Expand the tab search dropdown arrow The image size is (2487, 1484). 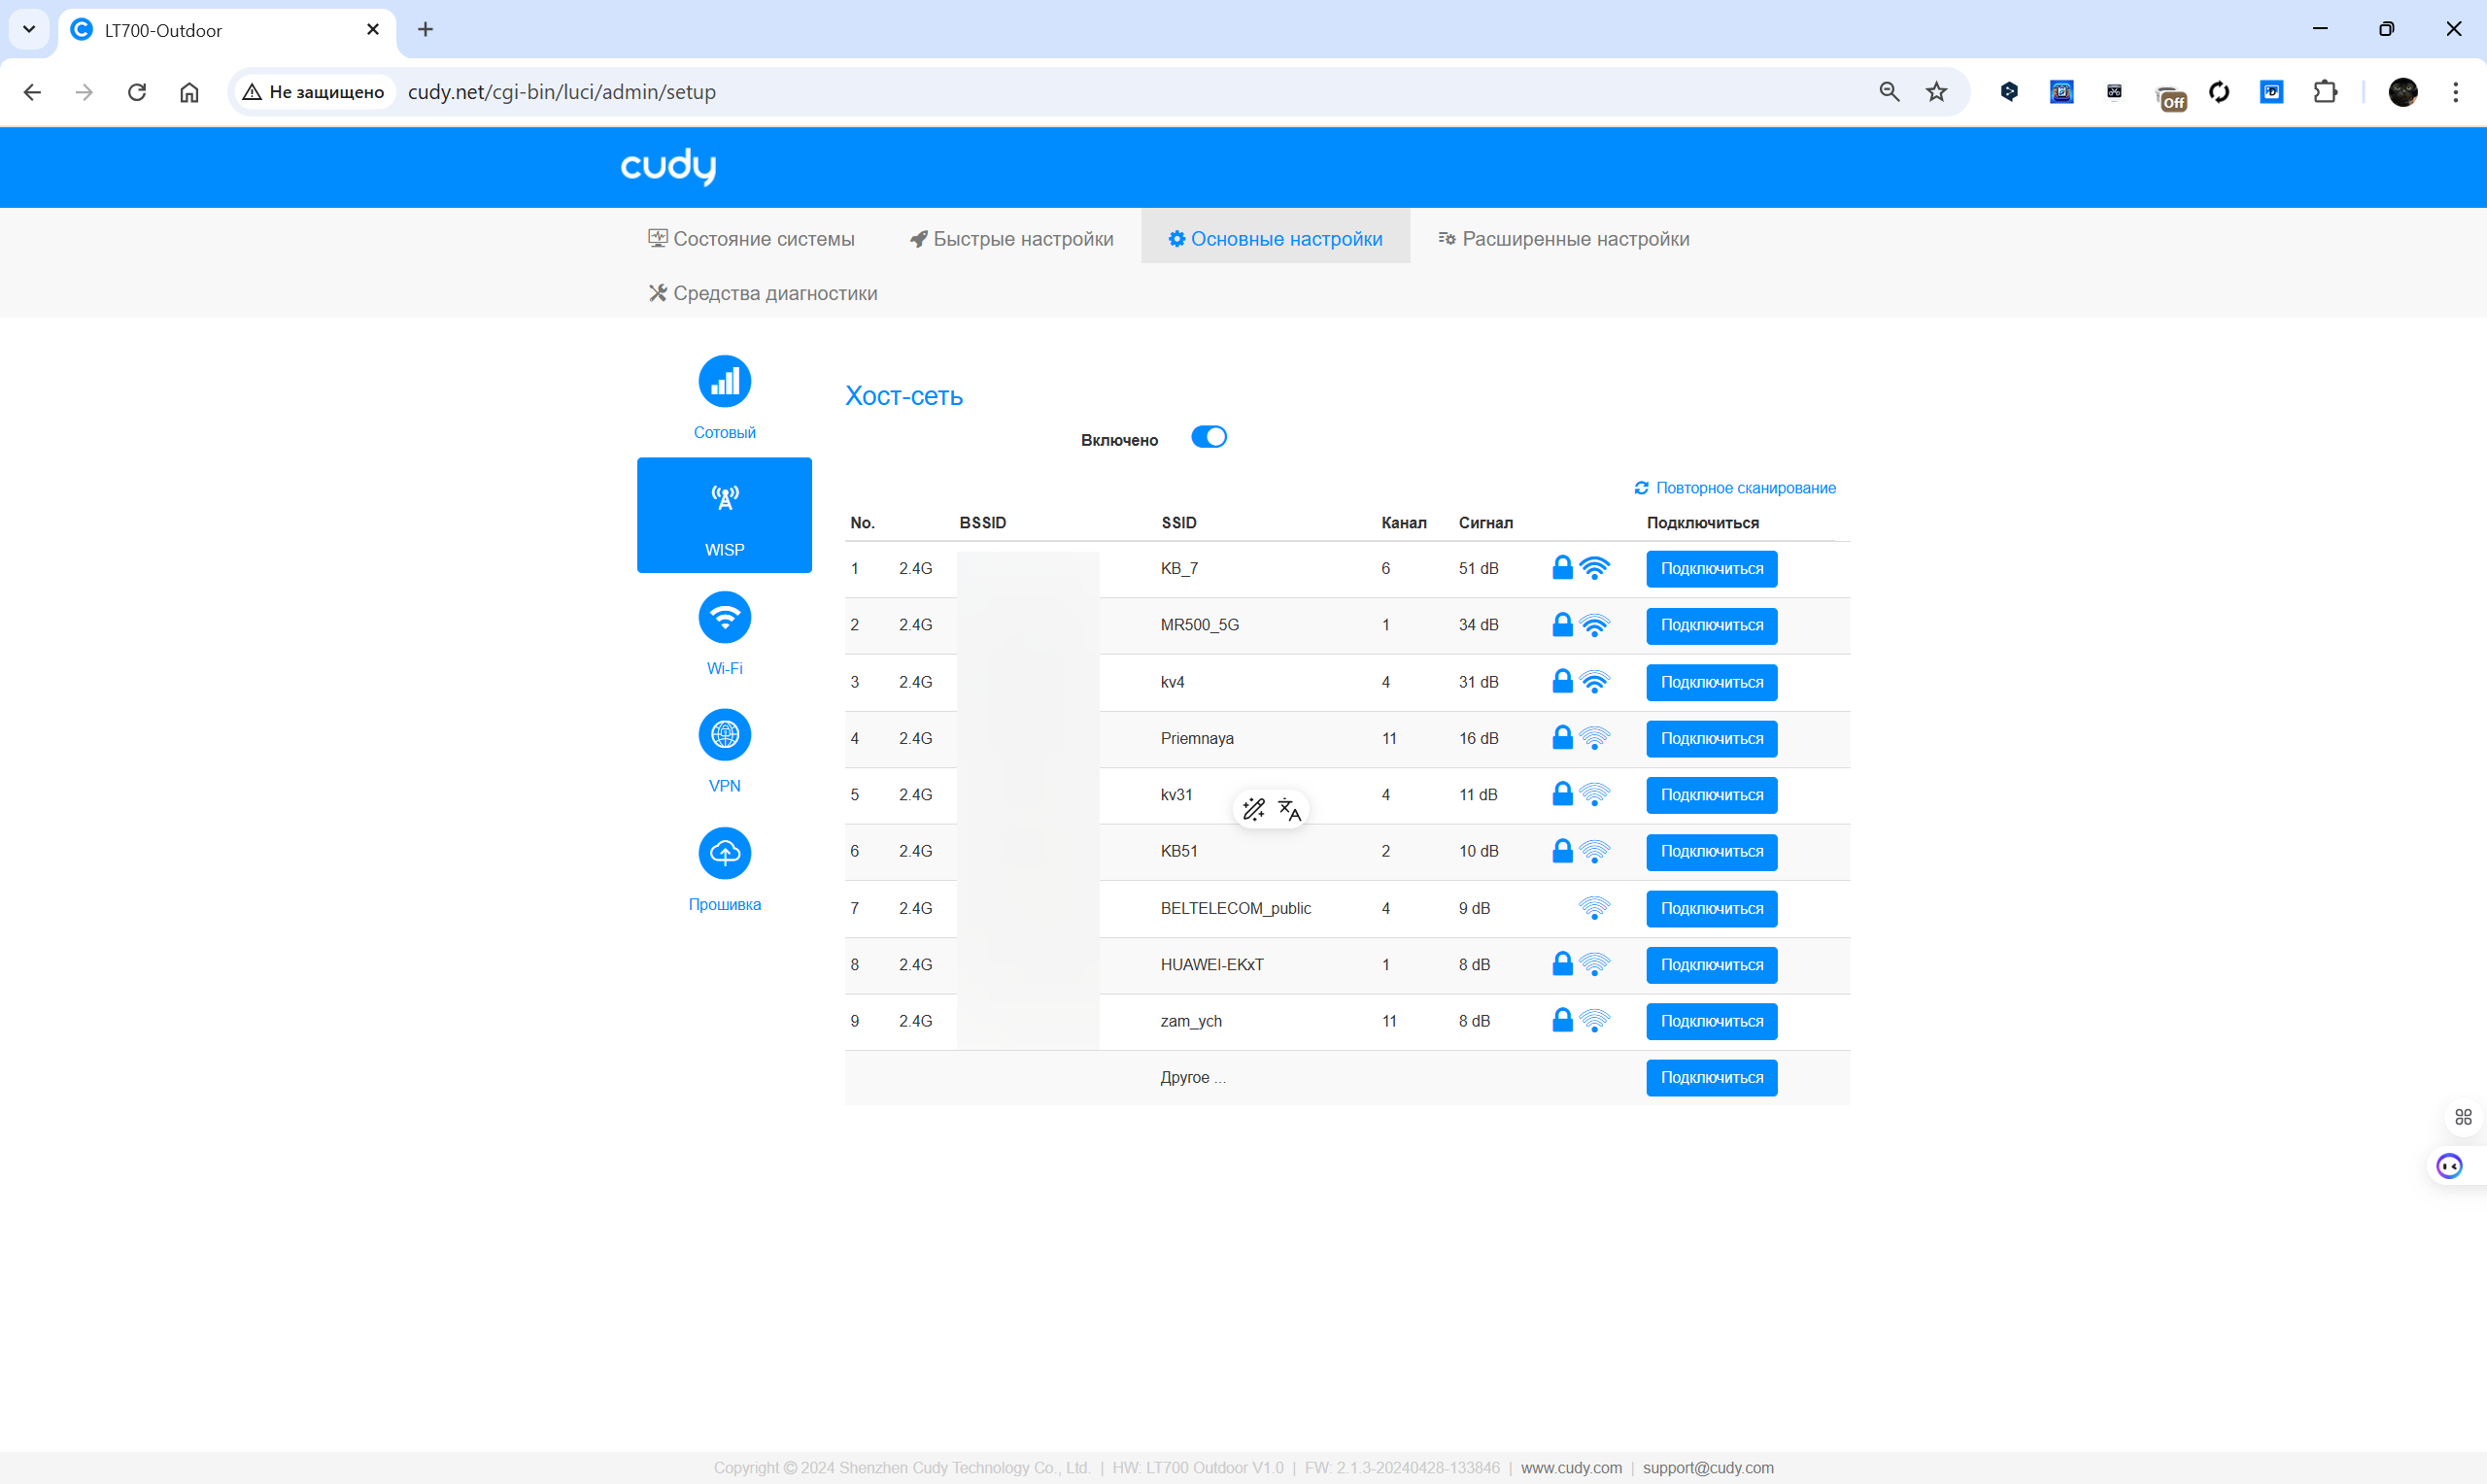point(29,29)
